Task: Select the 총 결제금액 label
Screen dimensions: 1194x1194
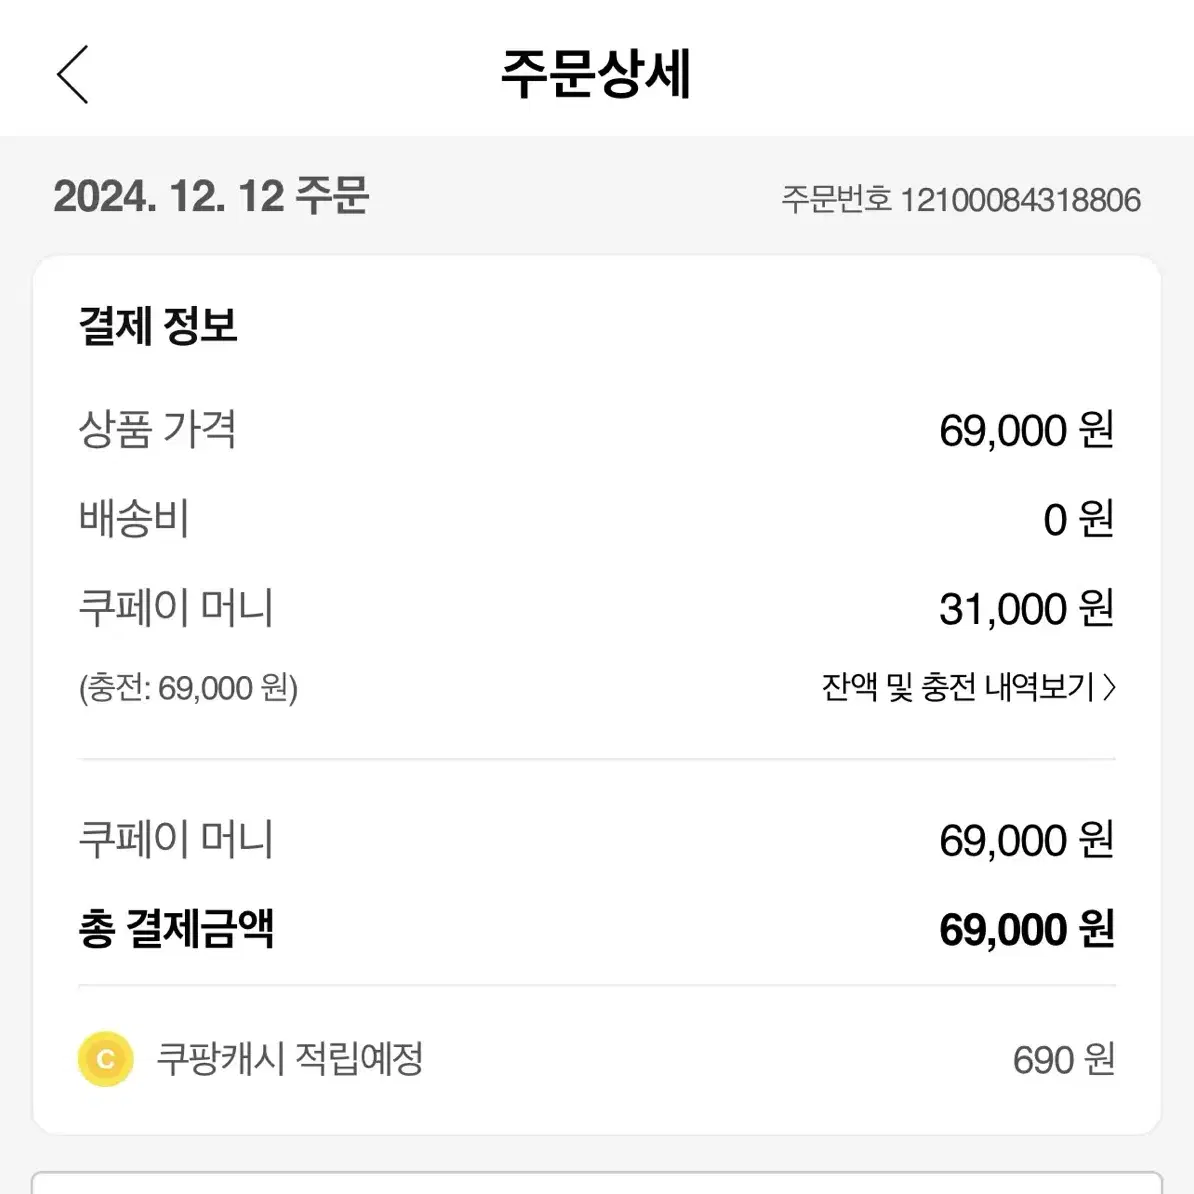Action: click(176, 929)
